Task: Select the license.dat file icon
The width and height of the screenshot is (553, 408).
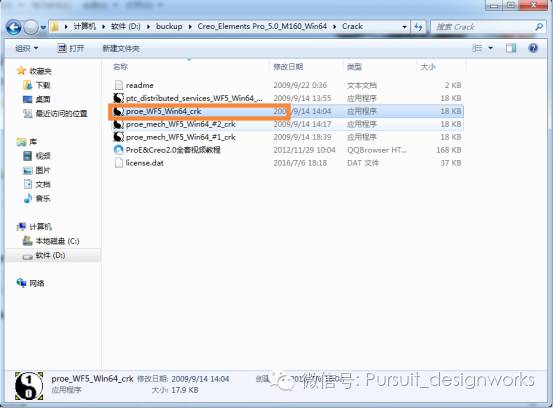Action: pyautogui.click(x=119, y=163)
